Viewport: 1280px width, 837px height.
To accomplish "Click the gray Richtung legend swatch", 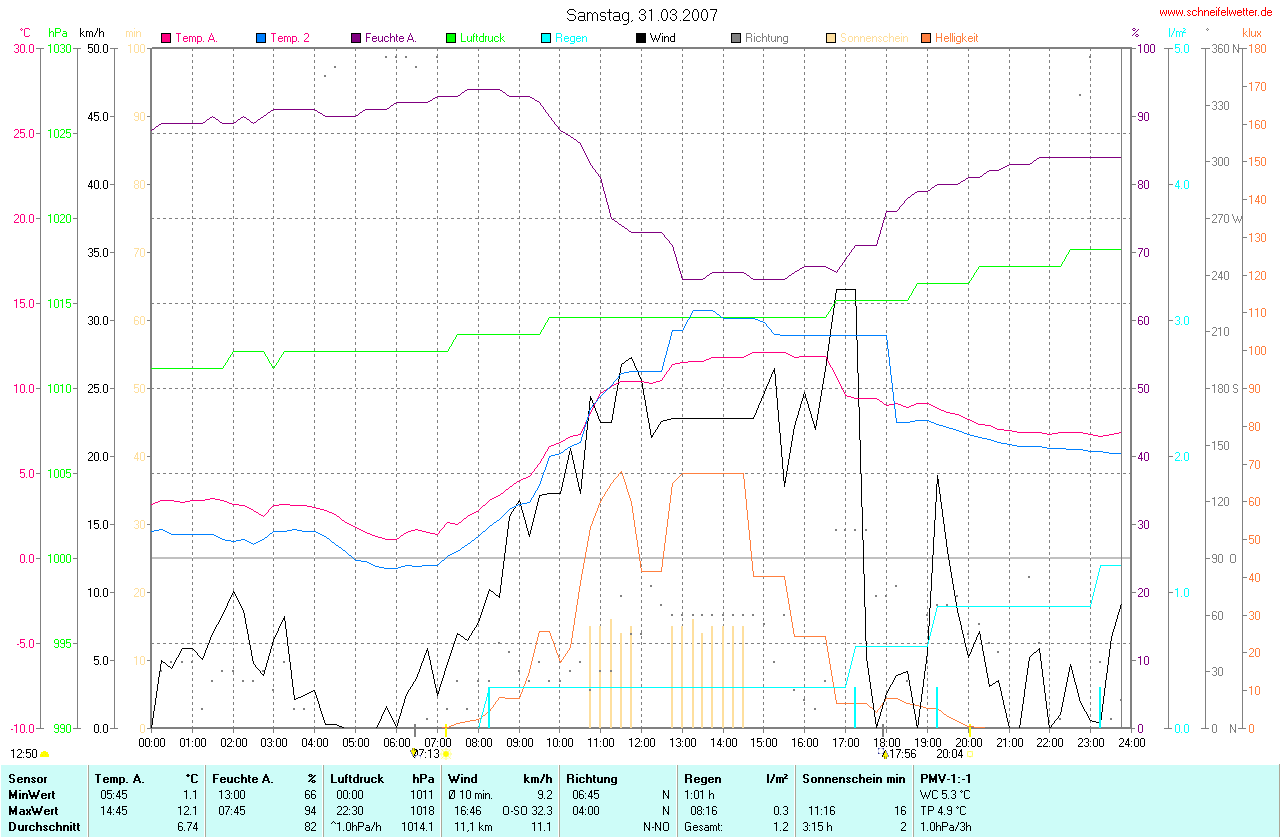I will click(736, 38).
